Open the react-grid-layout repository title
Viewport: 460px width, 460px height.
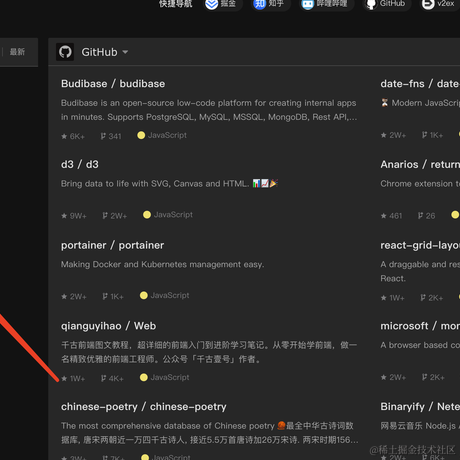pyautogui.click(x=420, y=245)
